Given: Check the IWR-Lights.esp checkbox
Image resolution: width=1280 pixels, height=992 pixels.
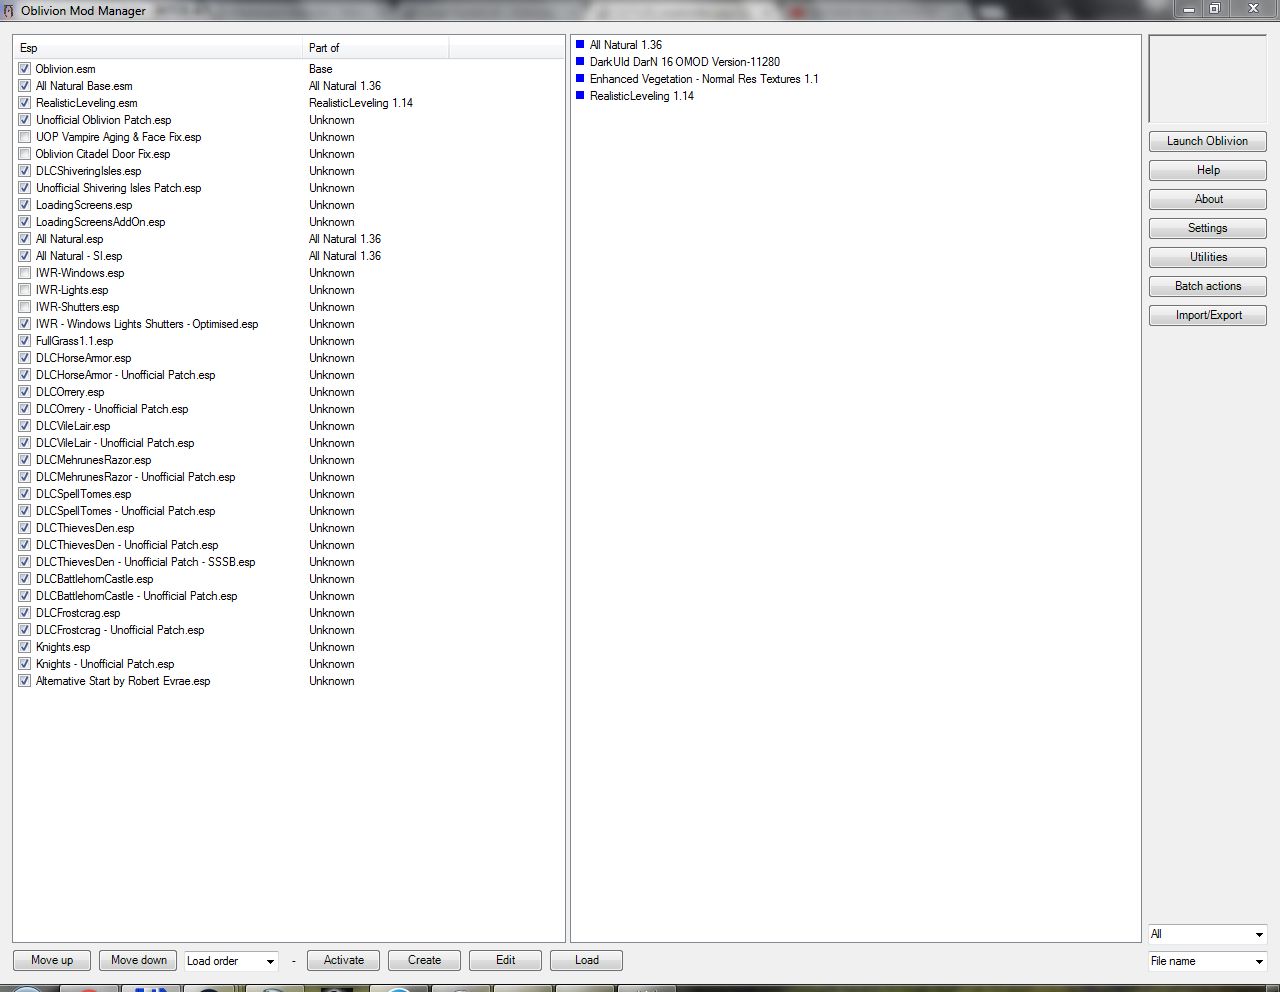Looking at the screenshot, I should 24,290.
